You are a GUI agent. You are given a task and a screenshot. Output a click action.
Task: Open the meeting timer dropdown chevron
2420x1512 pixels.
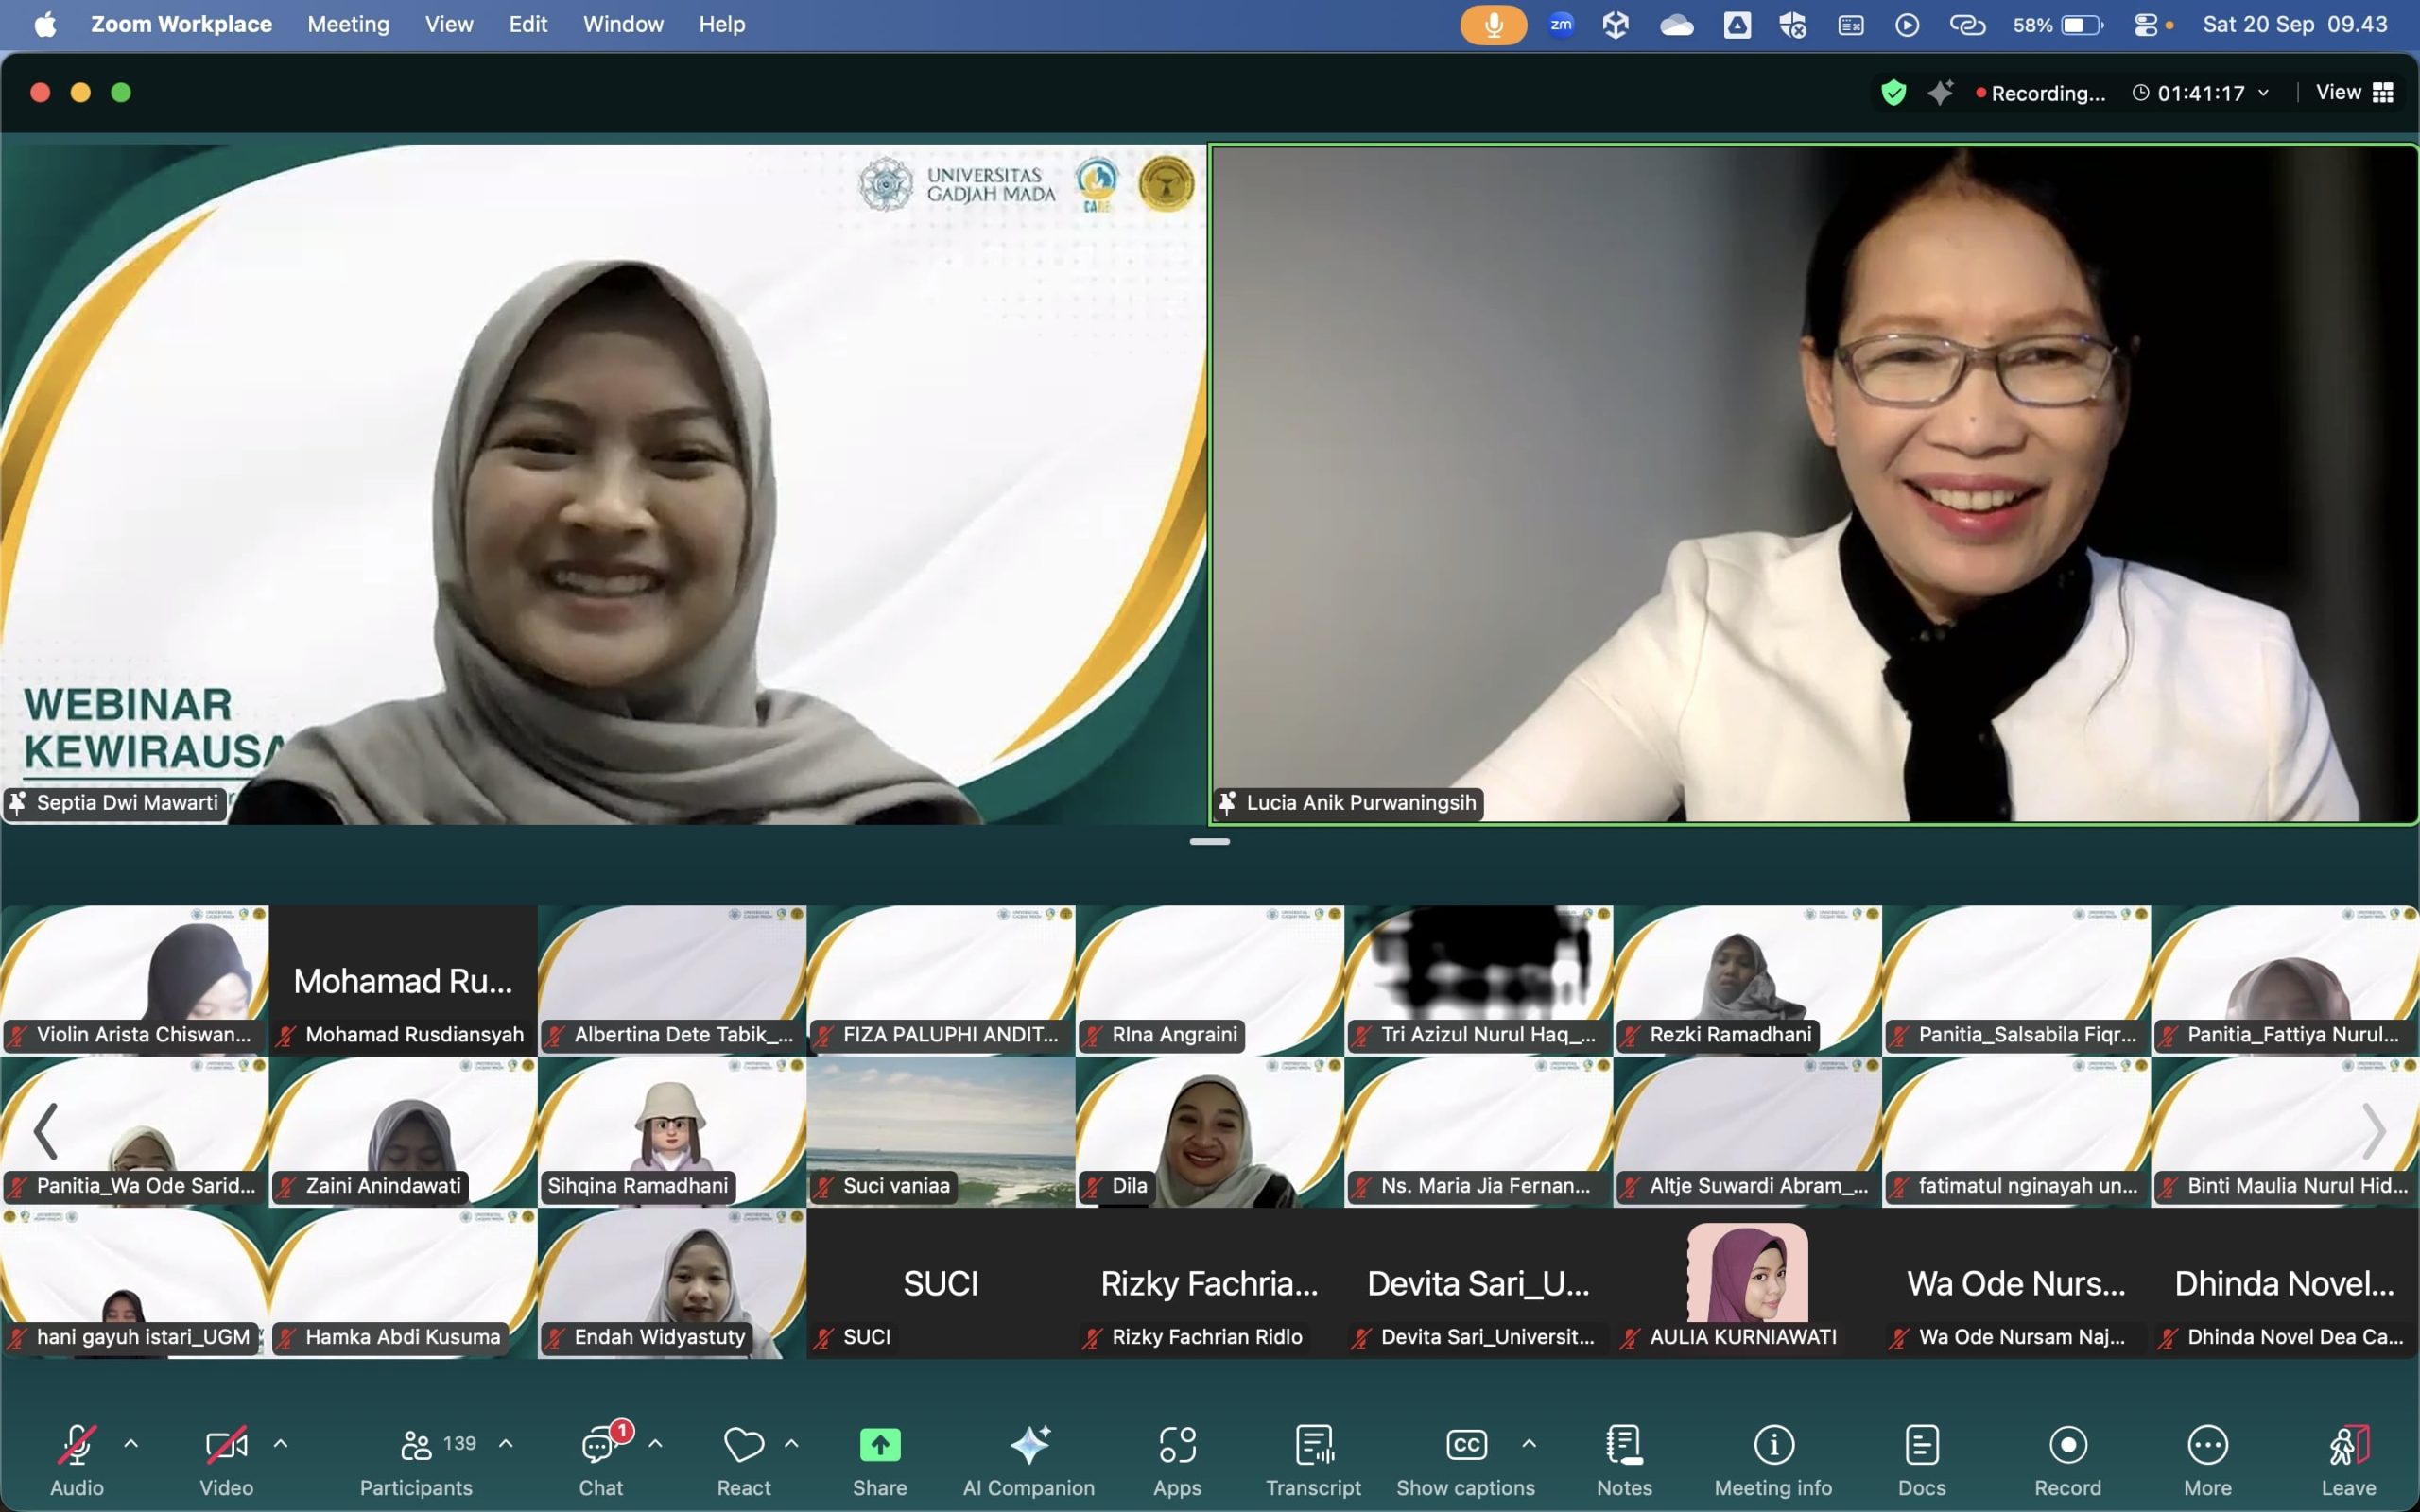2263,93
